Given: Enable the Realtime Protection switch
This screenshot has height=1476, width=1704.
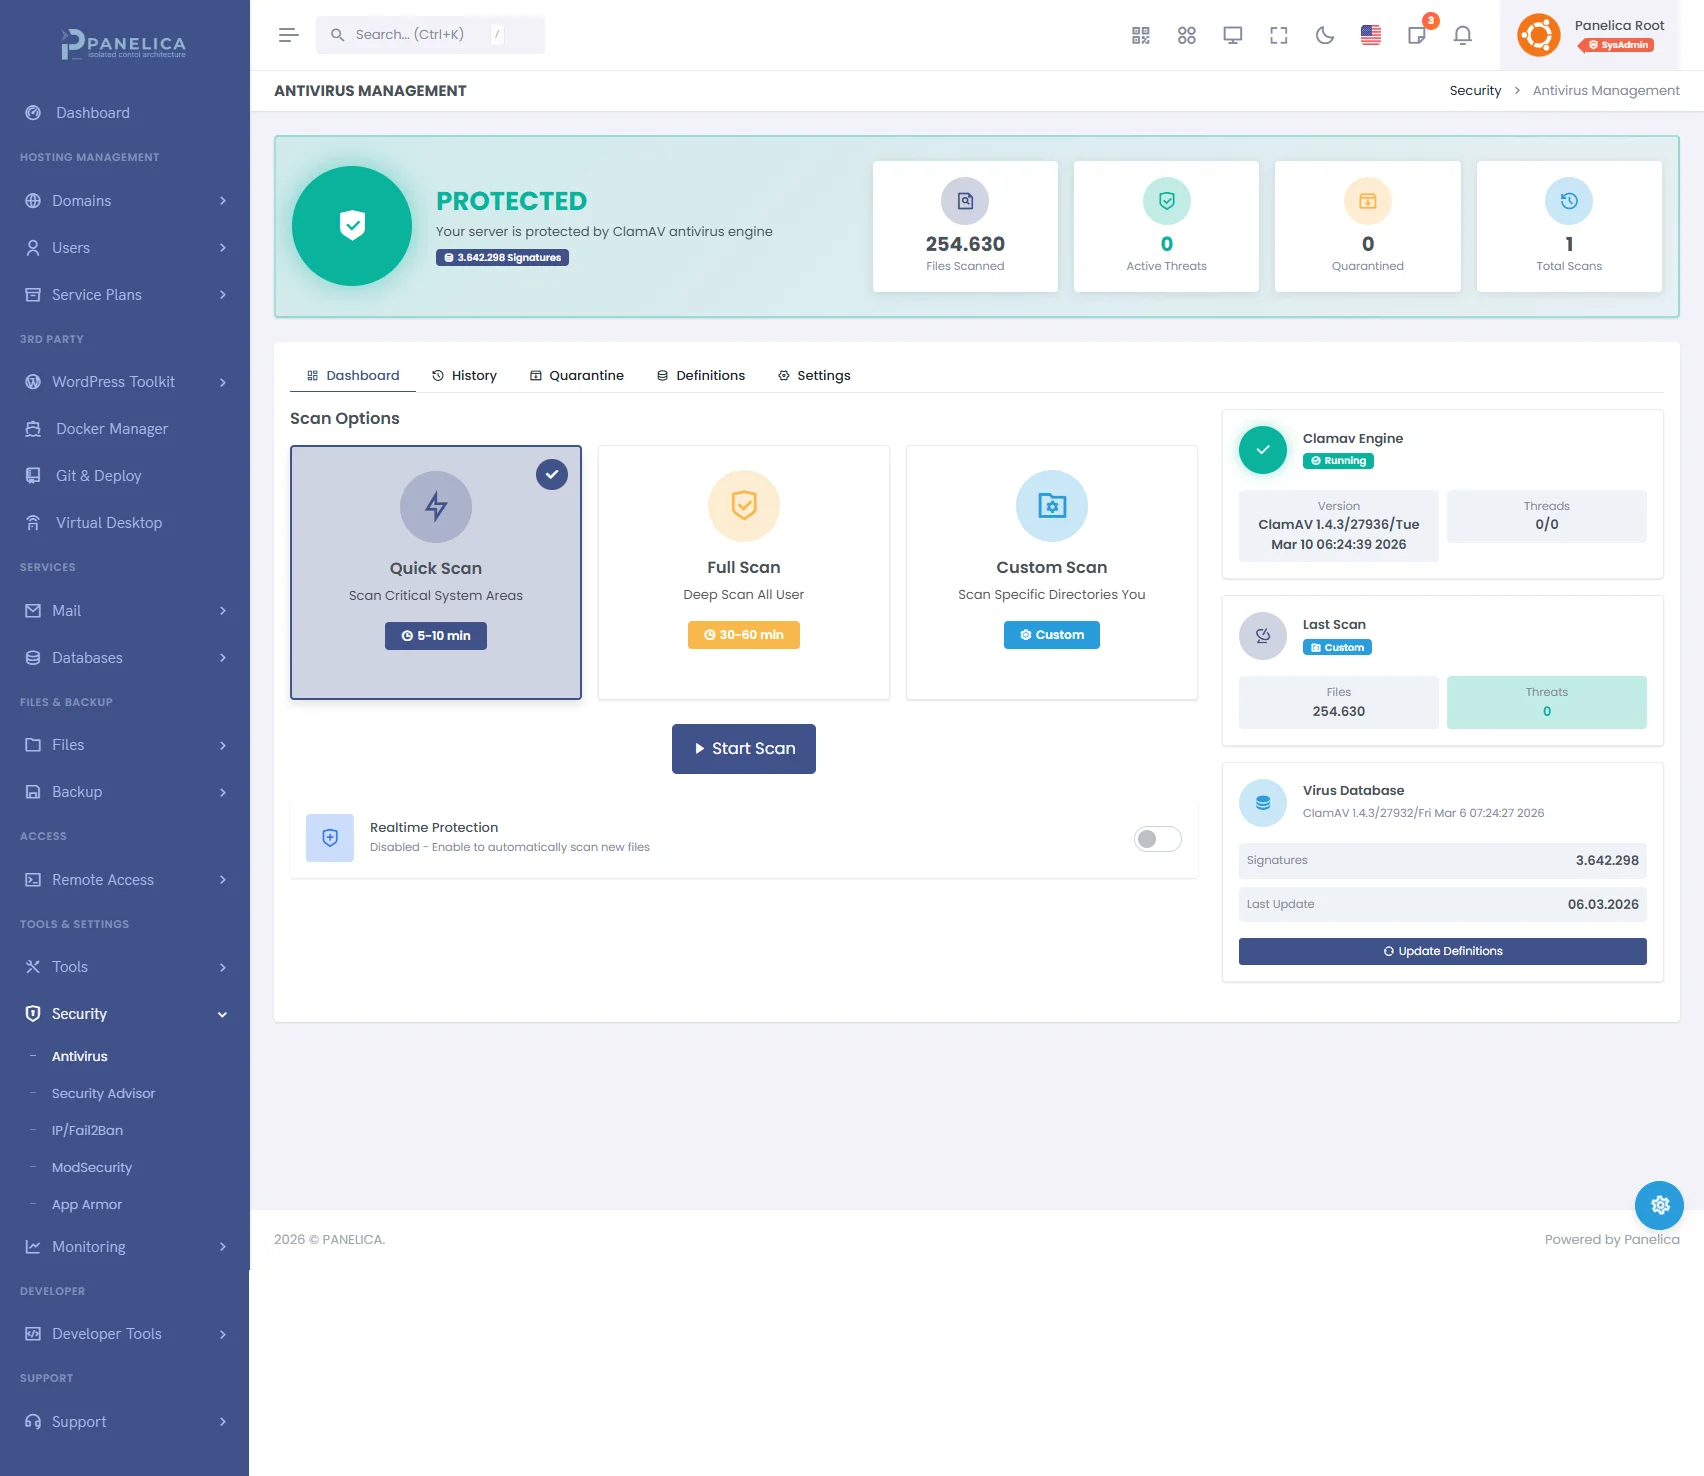Looking at the screenshot, I should [1157, 839].
